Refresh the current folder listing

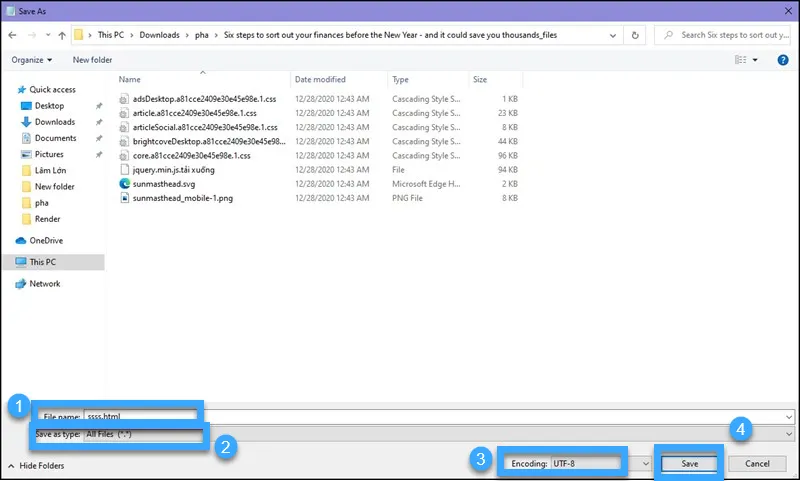pos(635,35)
